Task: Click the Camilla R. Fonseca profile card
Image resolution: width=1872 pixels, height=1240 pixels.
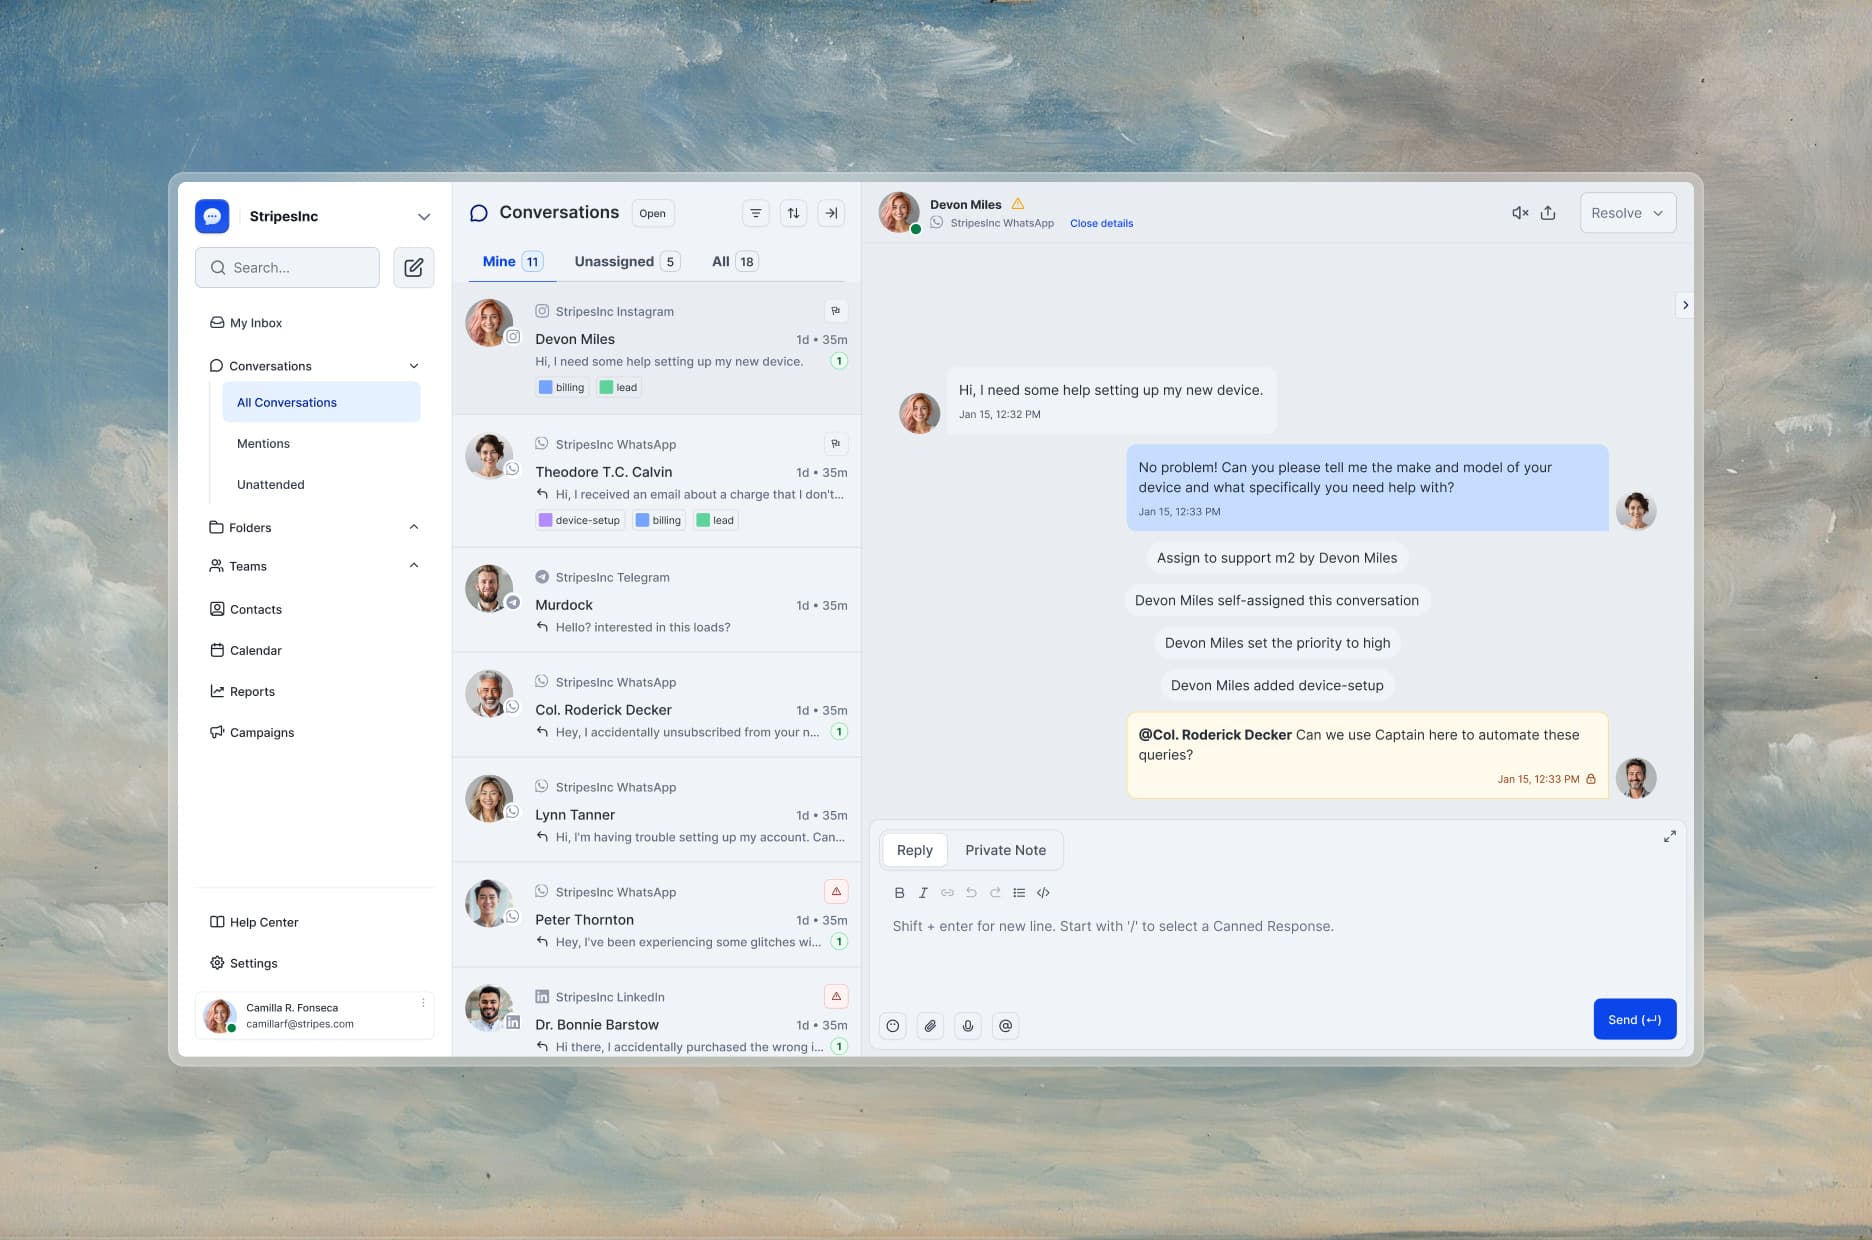Action: [x=314, y=1016]
